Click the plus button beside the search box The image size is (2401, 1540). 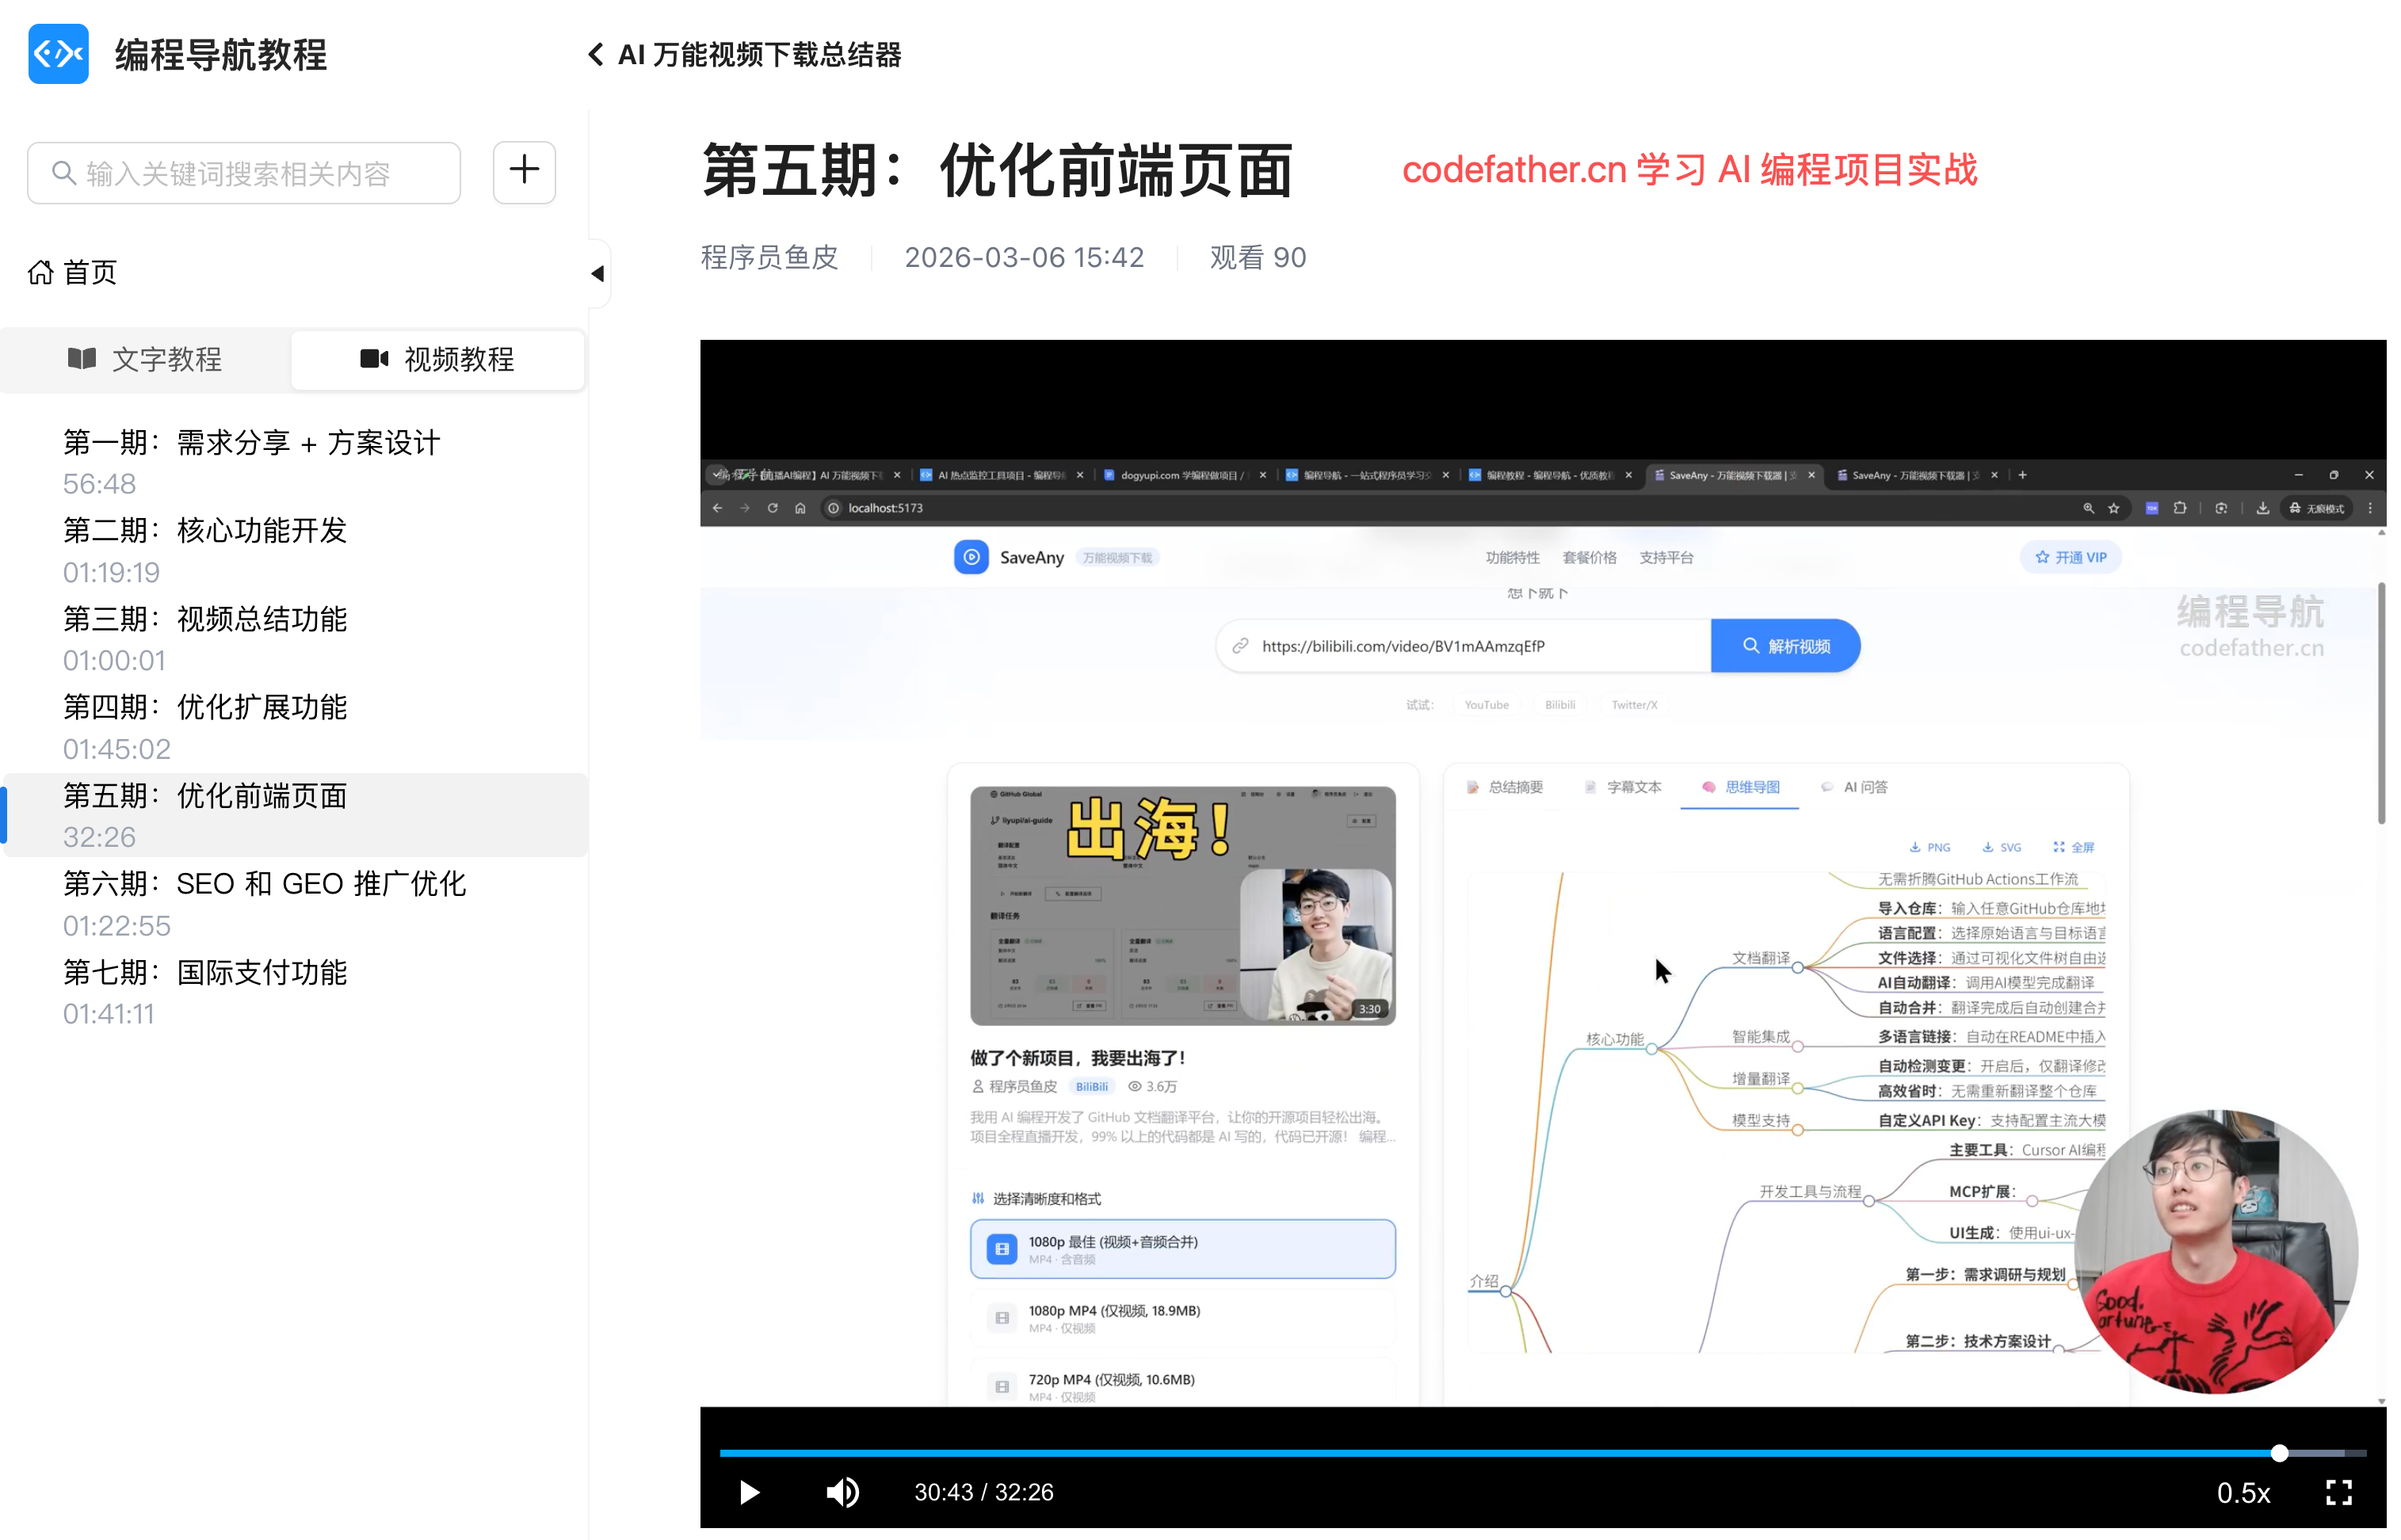[524, 172]
